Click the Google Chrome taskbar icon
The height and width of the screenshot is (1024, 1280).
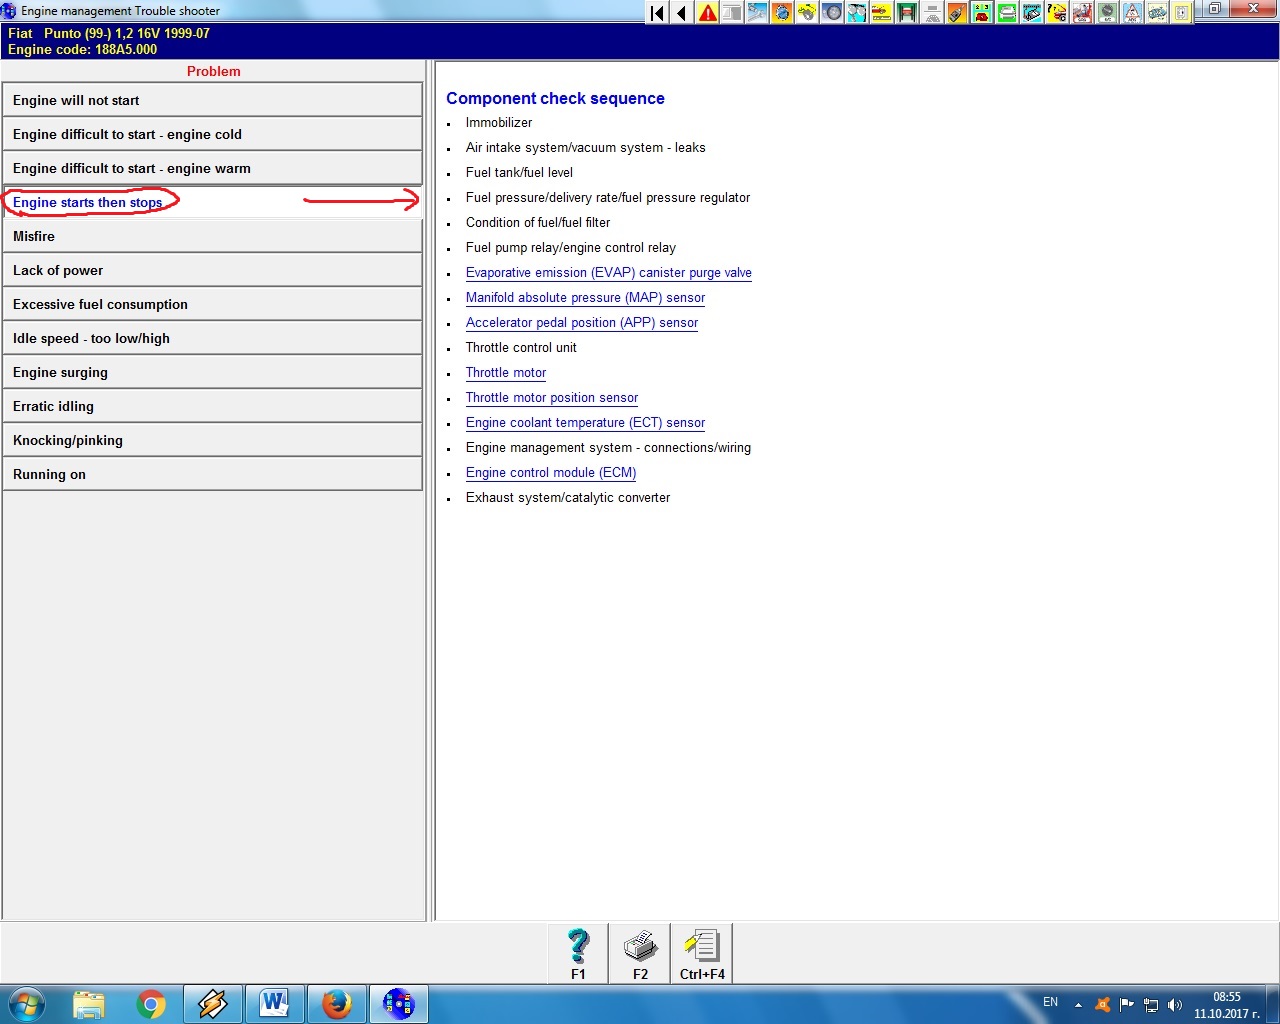point(151,1004)
